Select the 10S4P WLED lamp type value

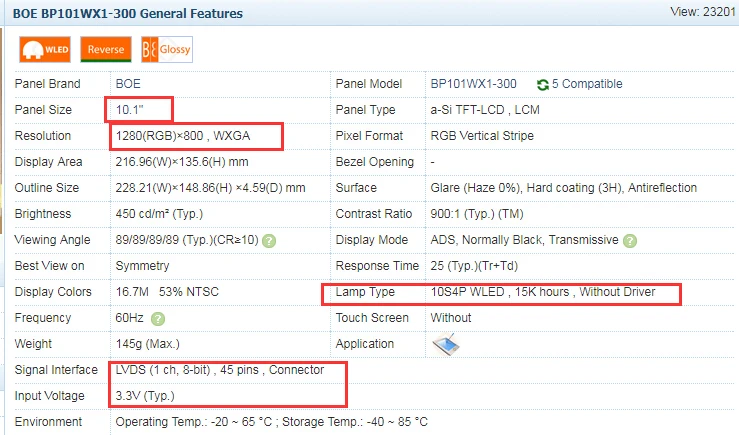[x=543, y=292]
